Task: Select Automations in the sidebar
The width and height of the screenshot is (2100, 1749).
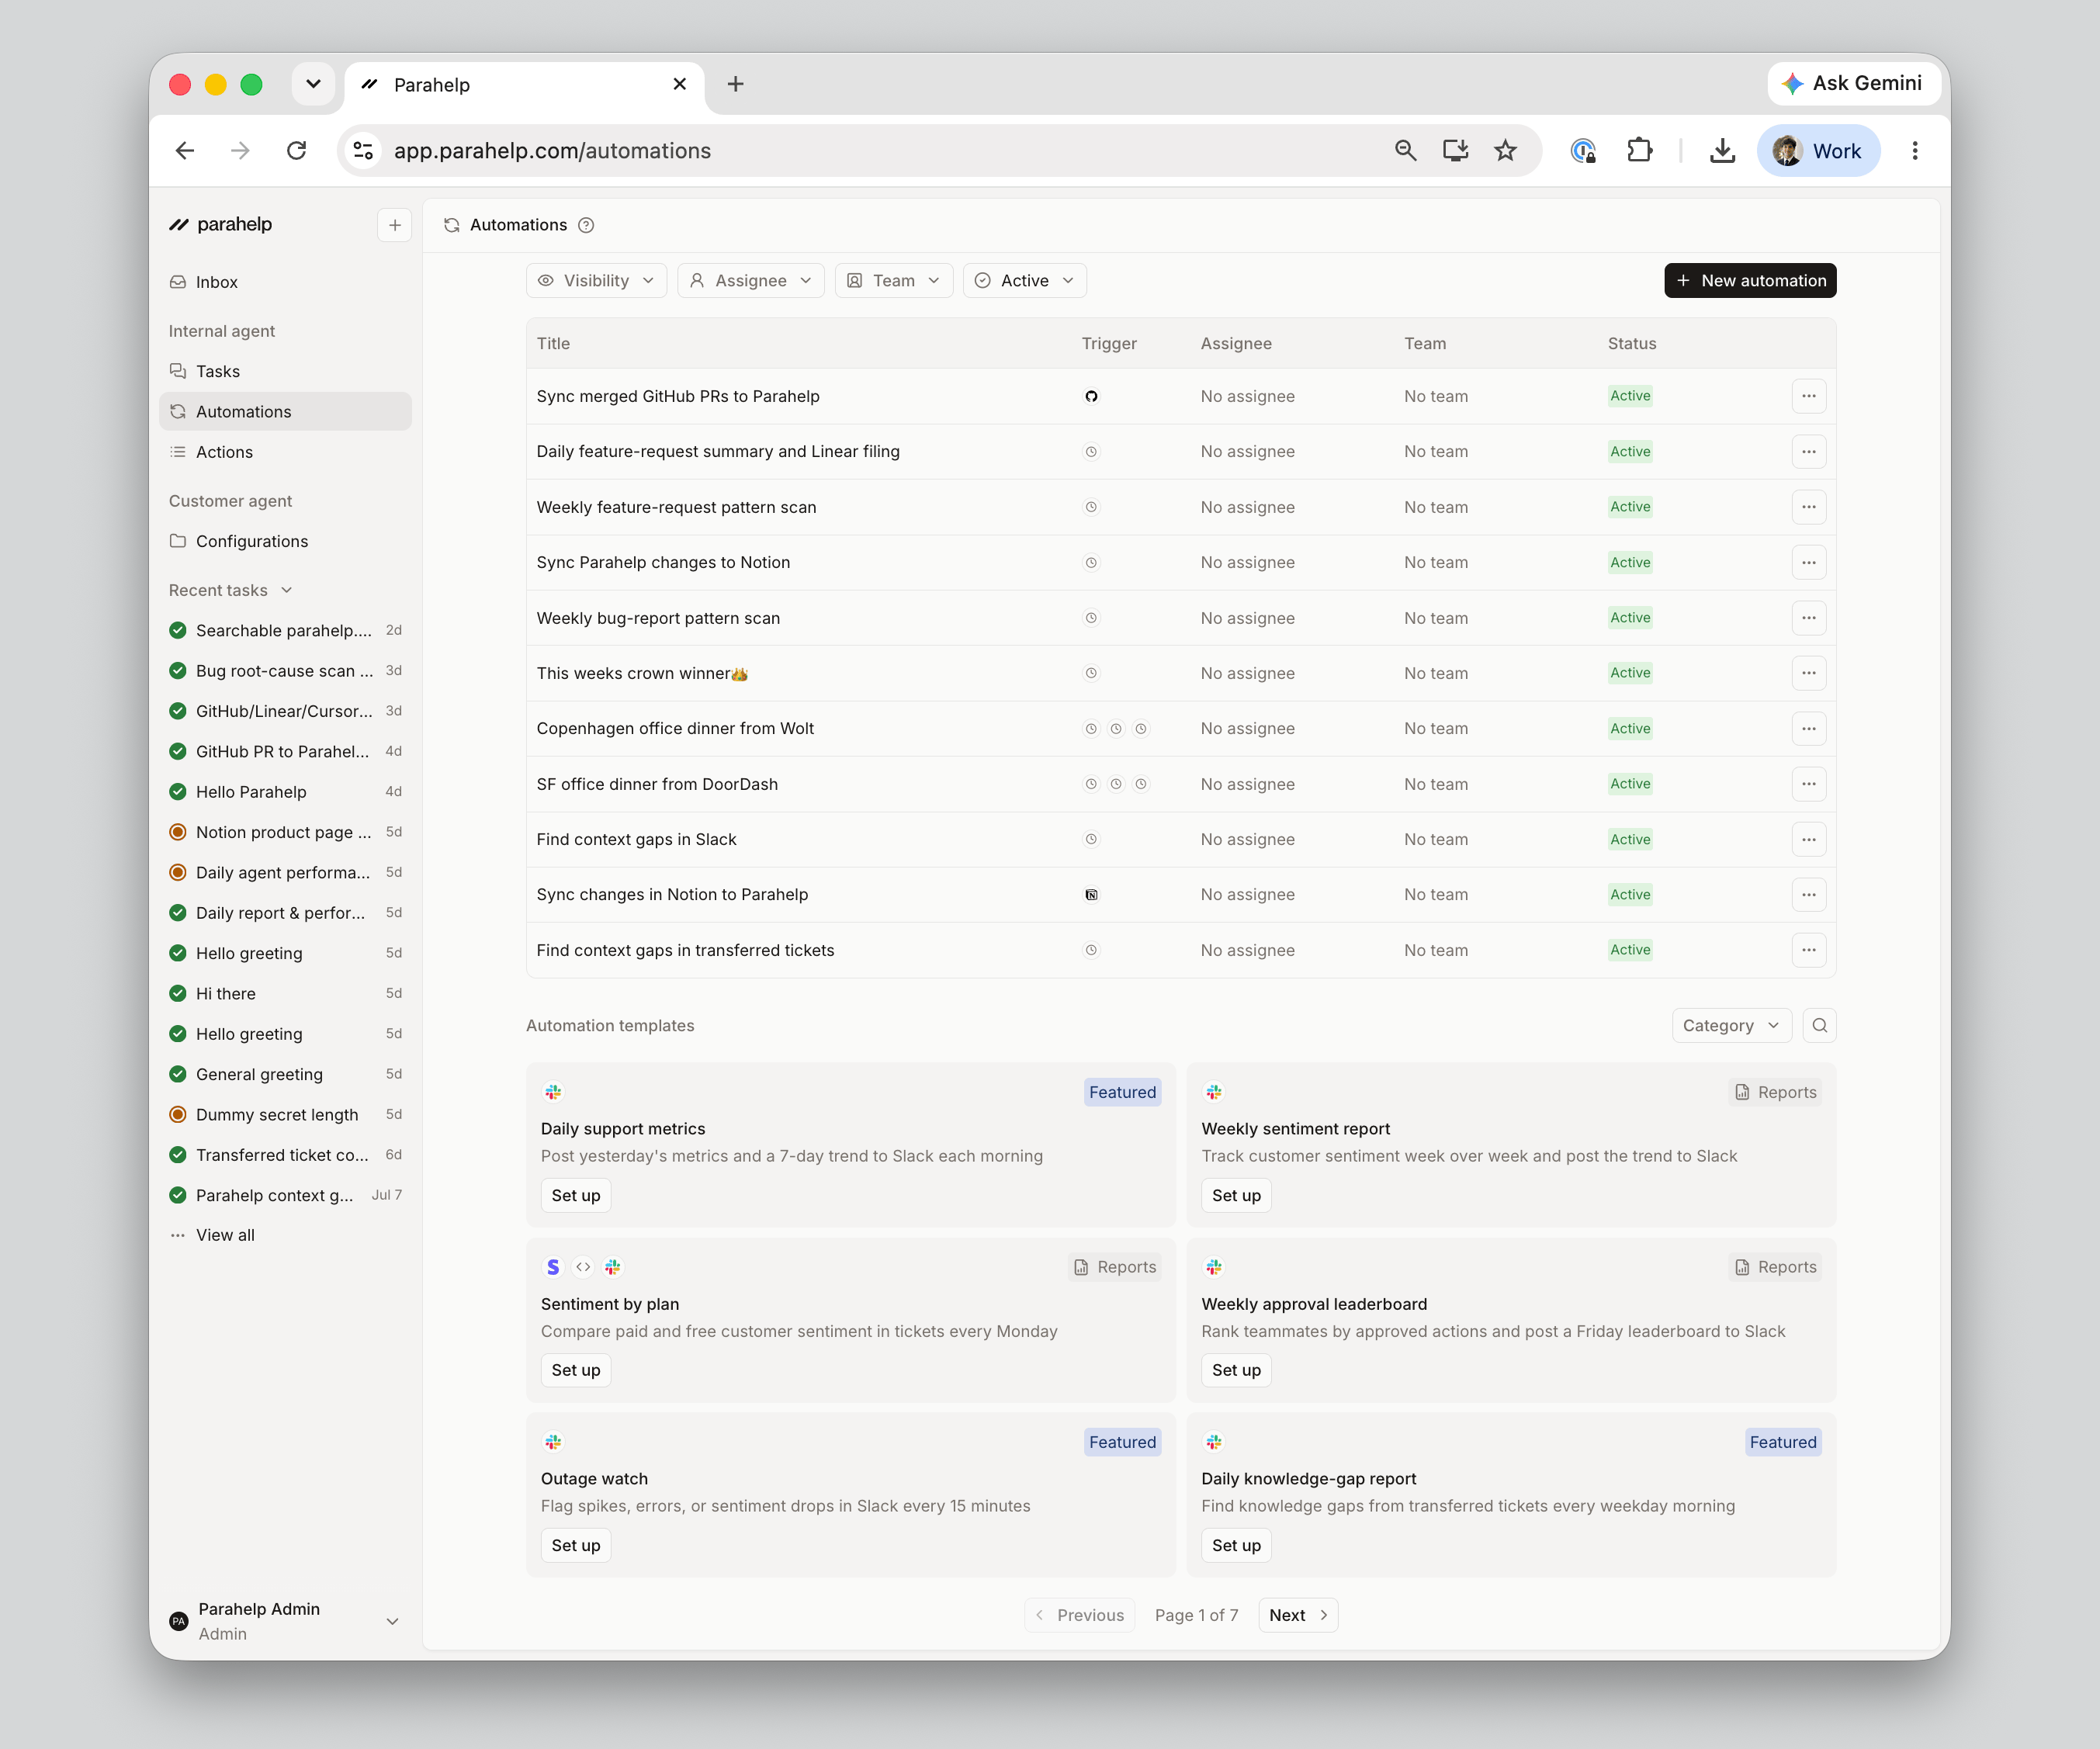Action: 285,412
